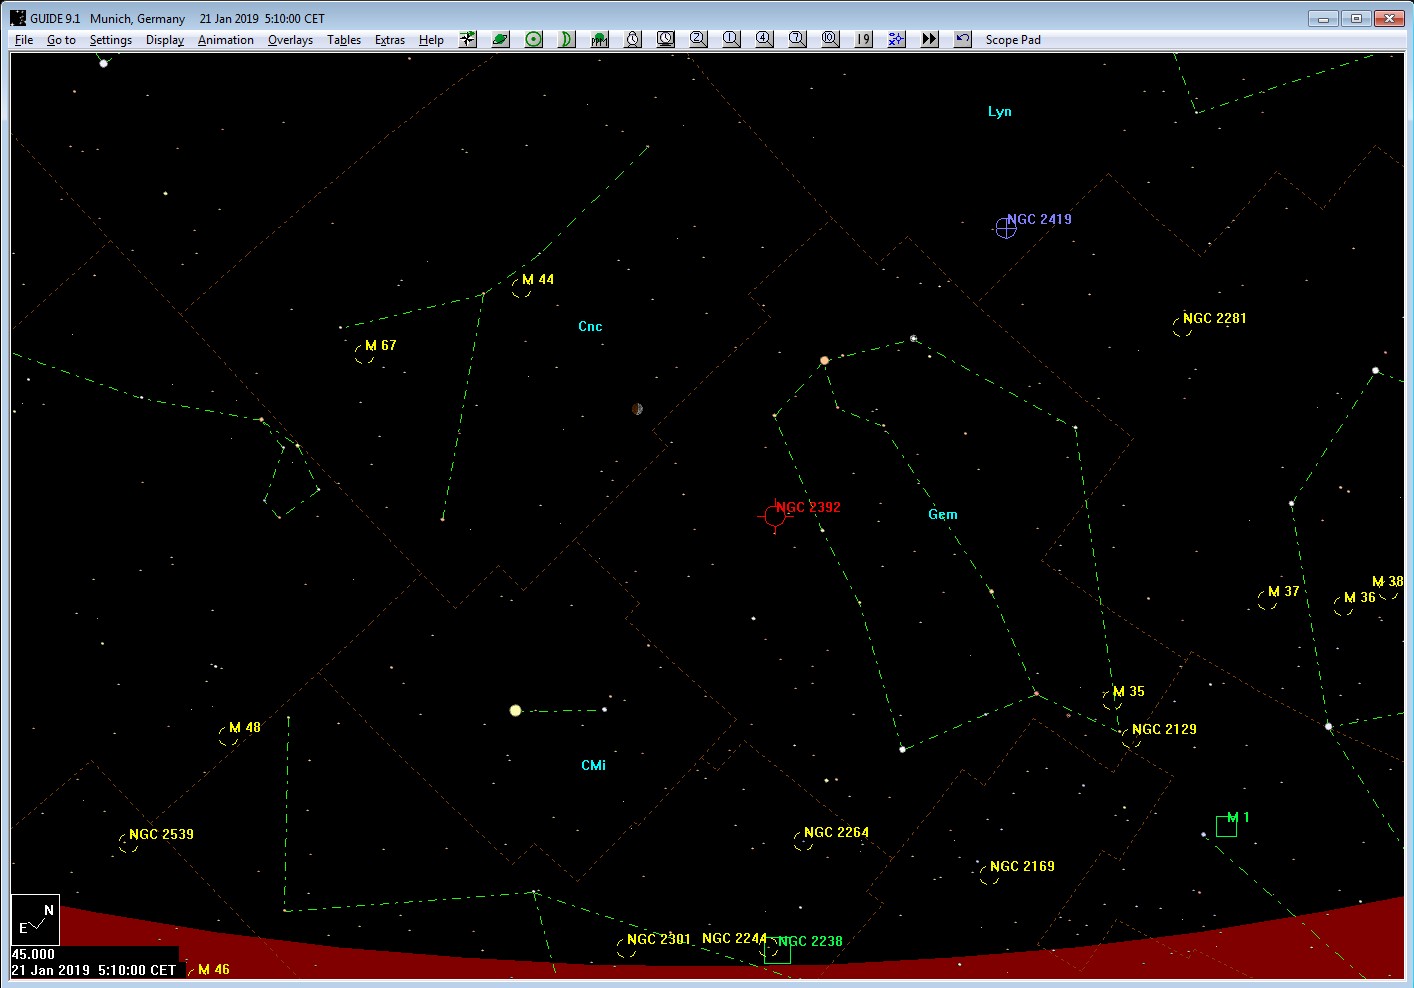This screenshot has width=1414, height=988.
Task: Select open cluster M 67
Action: coord(364,354)
